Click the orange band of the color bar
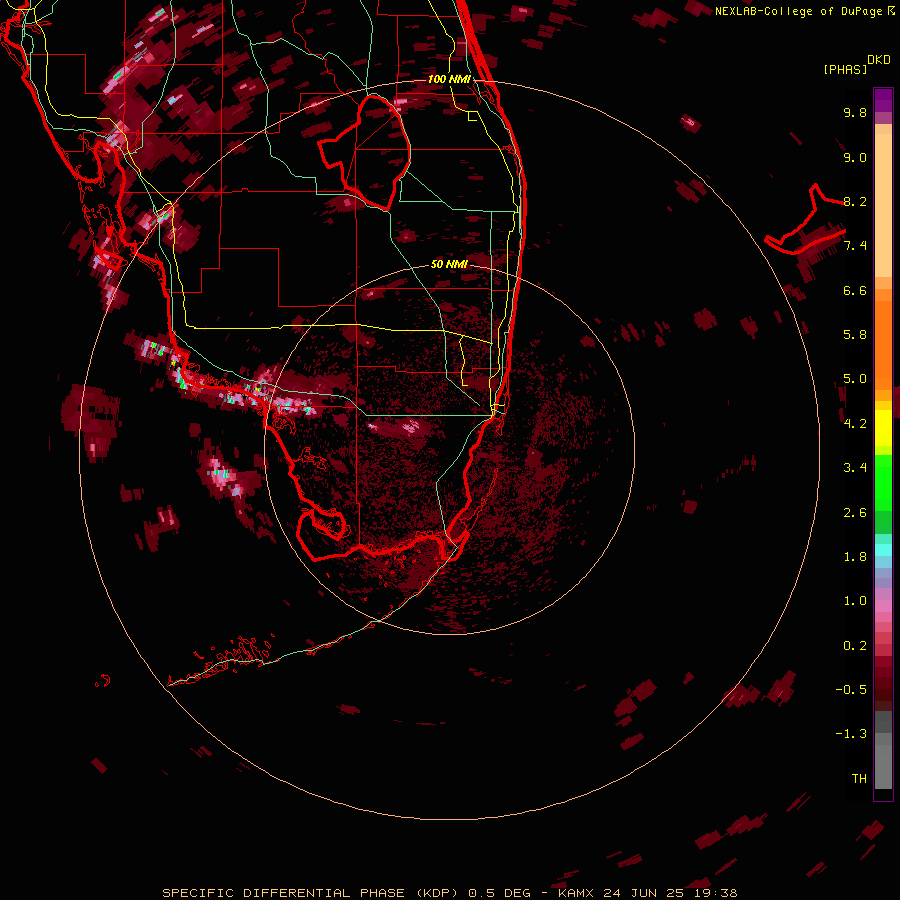Image resolution: width=900 pixels, height=900 pixels. [883, 344]
